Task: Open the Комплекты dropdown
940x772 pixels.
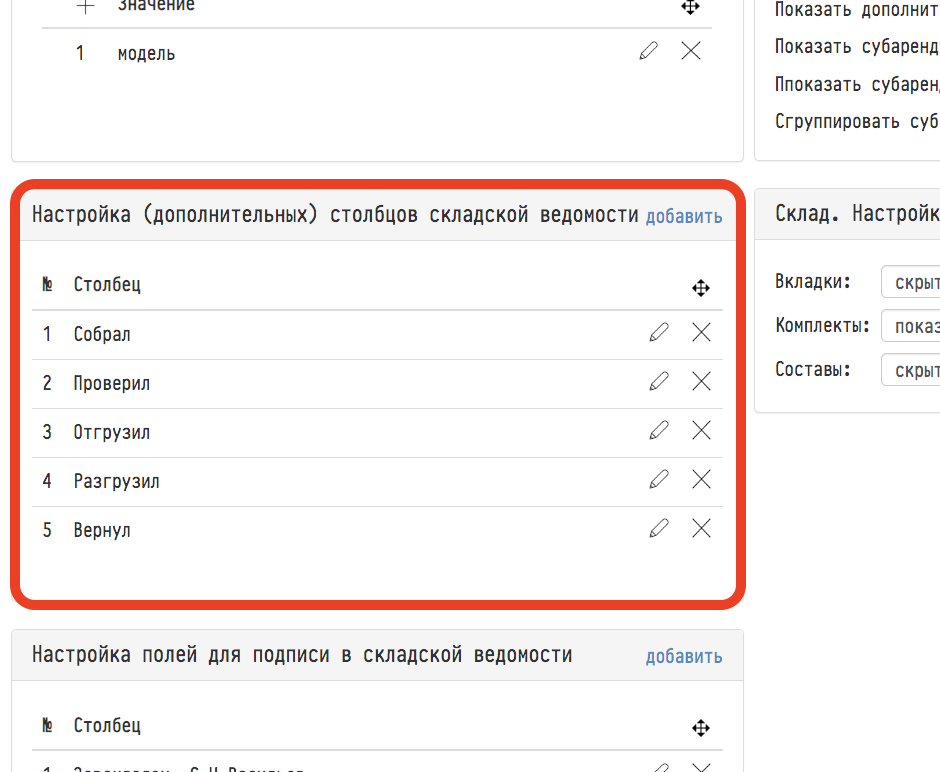Action: [x=910, y=326]
